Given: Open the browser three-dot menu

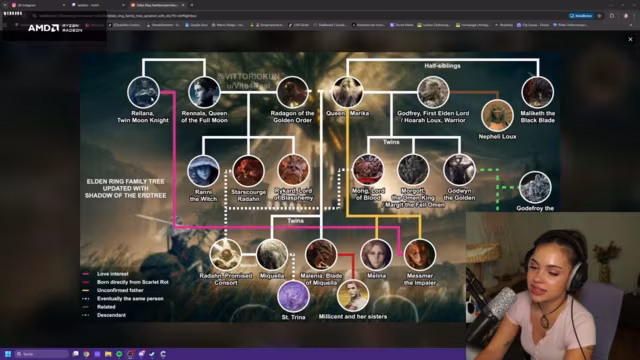Looking at the screenshot, I should pos(635,16).
